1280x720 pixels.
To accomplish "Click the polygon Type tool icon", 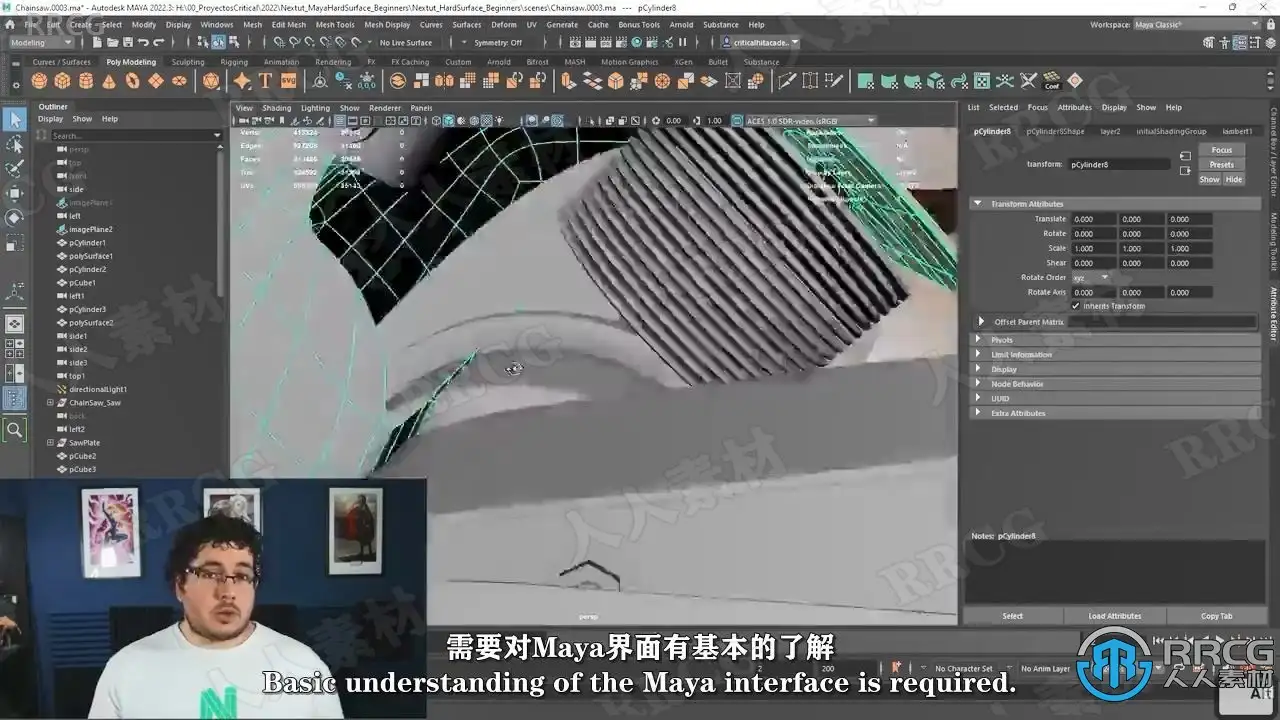I will 265,81.
